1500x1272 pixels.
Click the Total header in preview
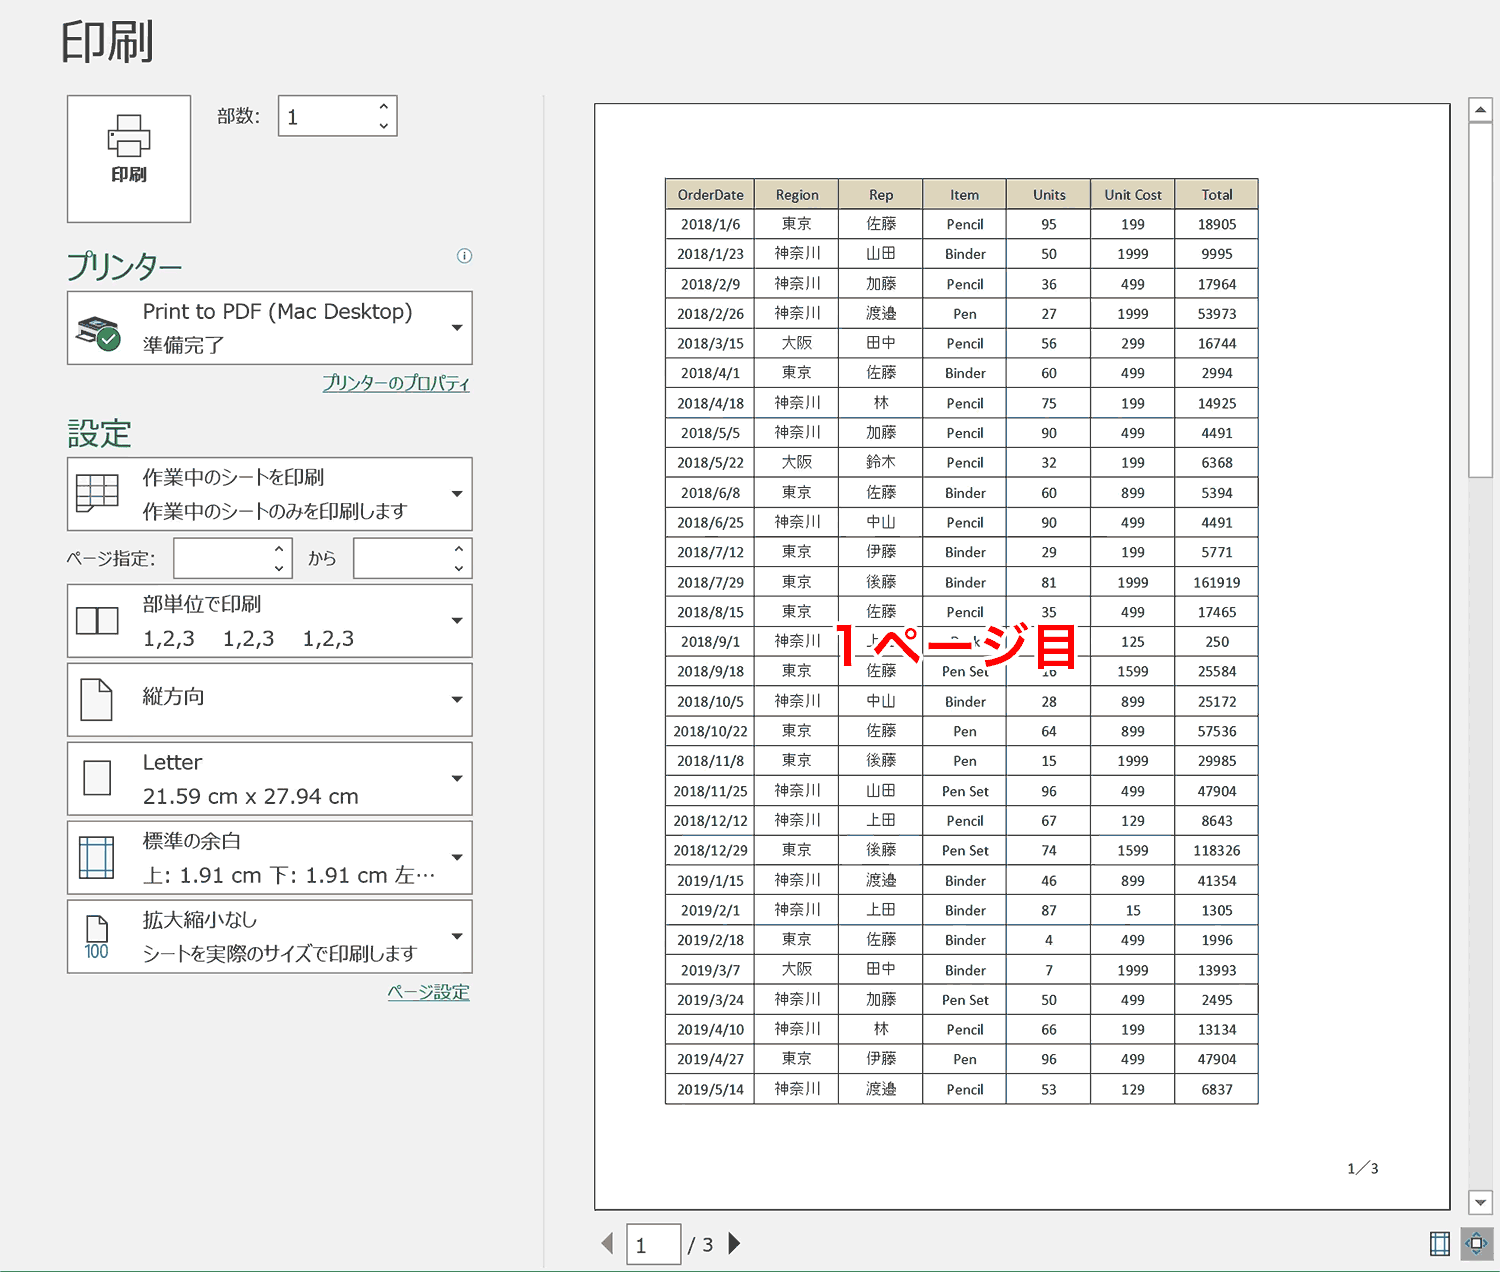1217,195
